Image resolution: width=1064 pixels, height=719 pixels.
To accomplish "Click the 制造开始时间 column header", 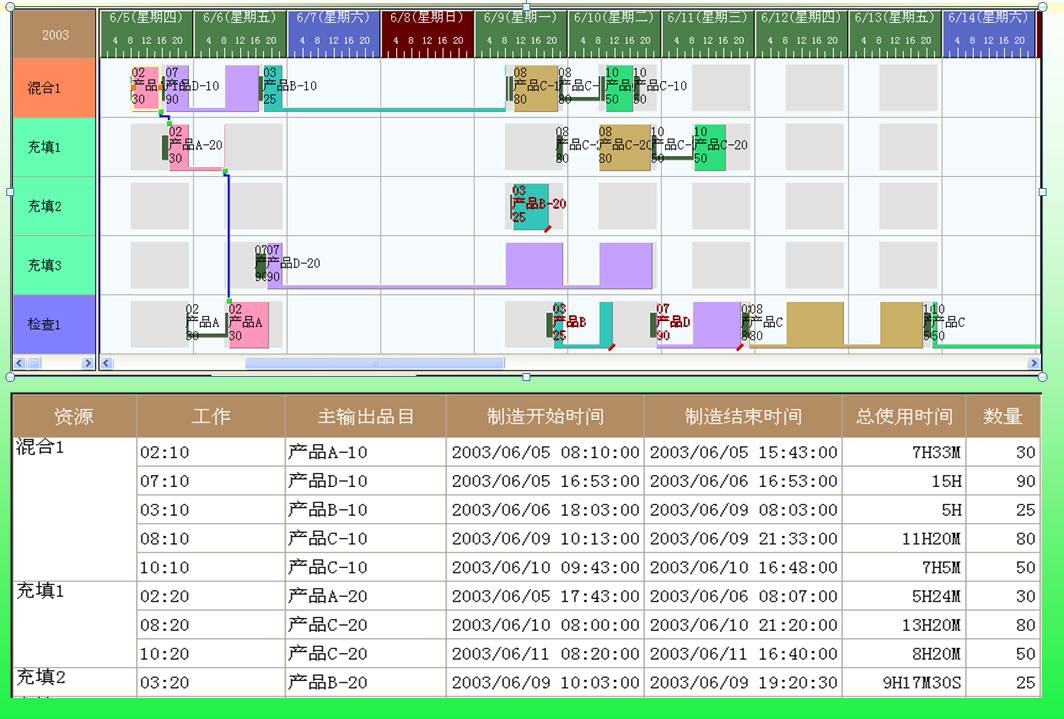I will click(x=545, y=416).
